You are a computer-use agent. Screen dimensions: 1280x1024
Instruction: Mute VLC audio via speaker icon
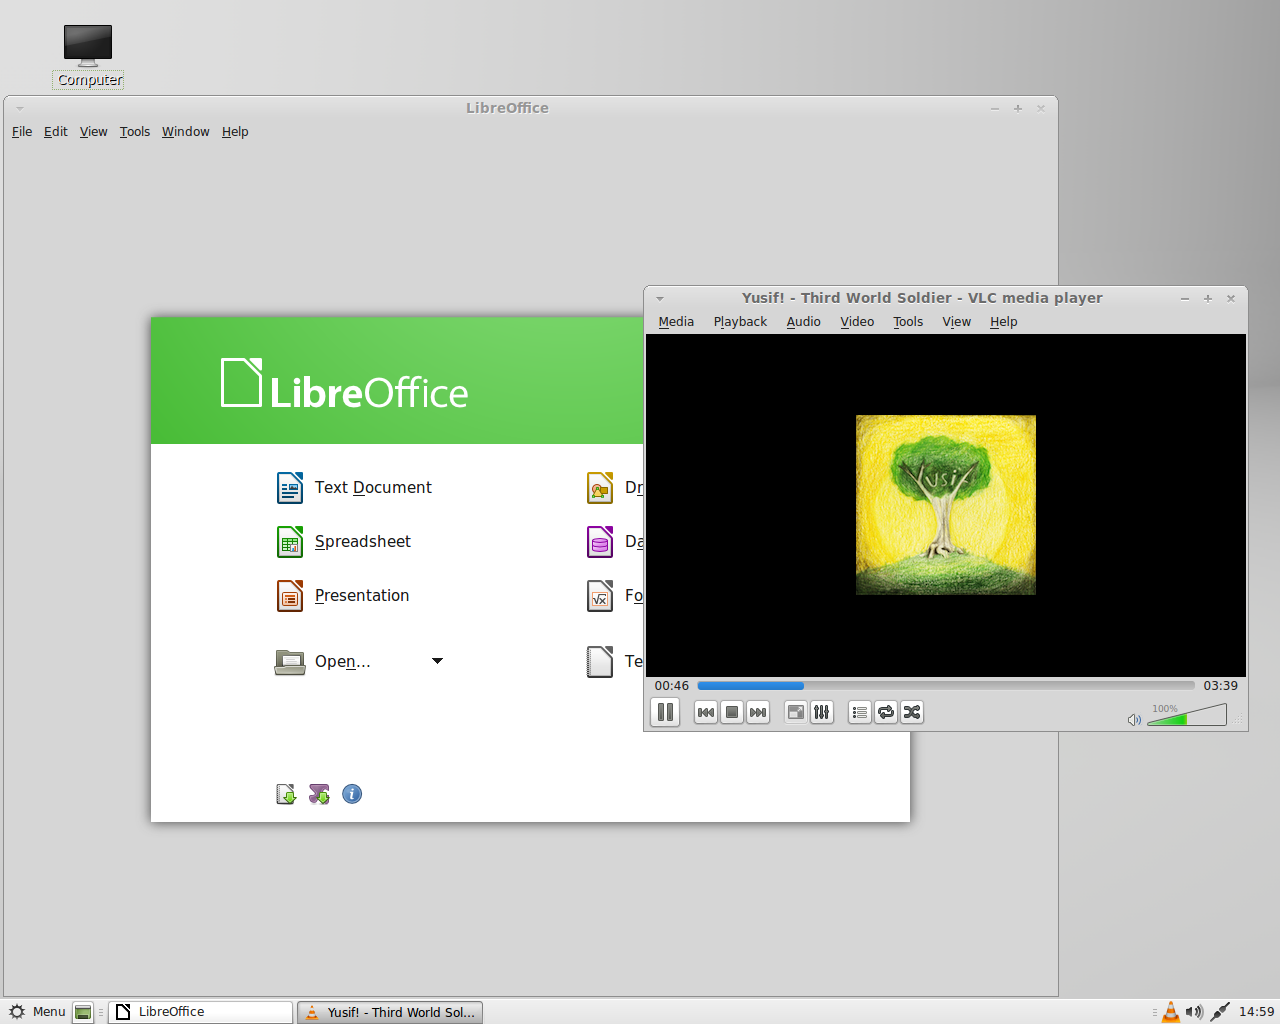coord(1134,720)
